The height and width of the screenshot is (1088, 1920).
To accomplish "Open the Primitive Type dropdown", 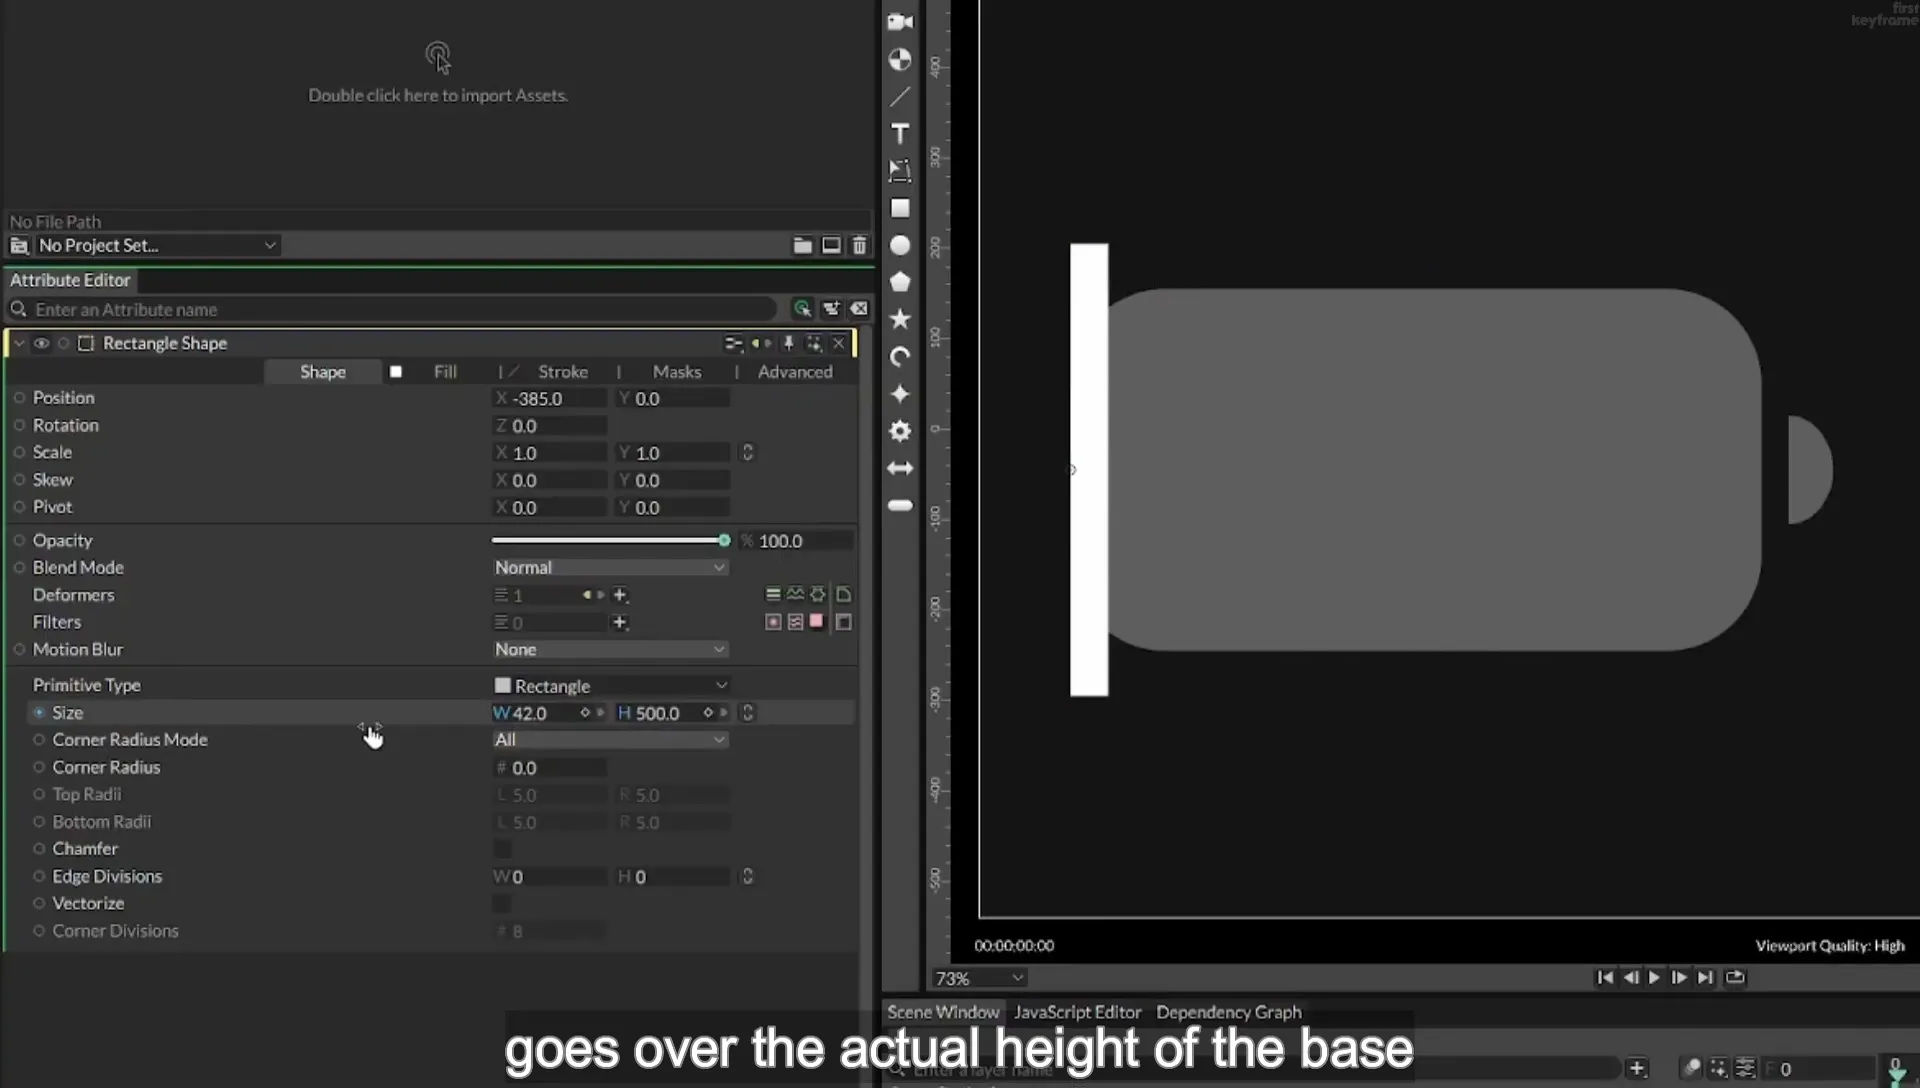I will click(x=610, y=686).
